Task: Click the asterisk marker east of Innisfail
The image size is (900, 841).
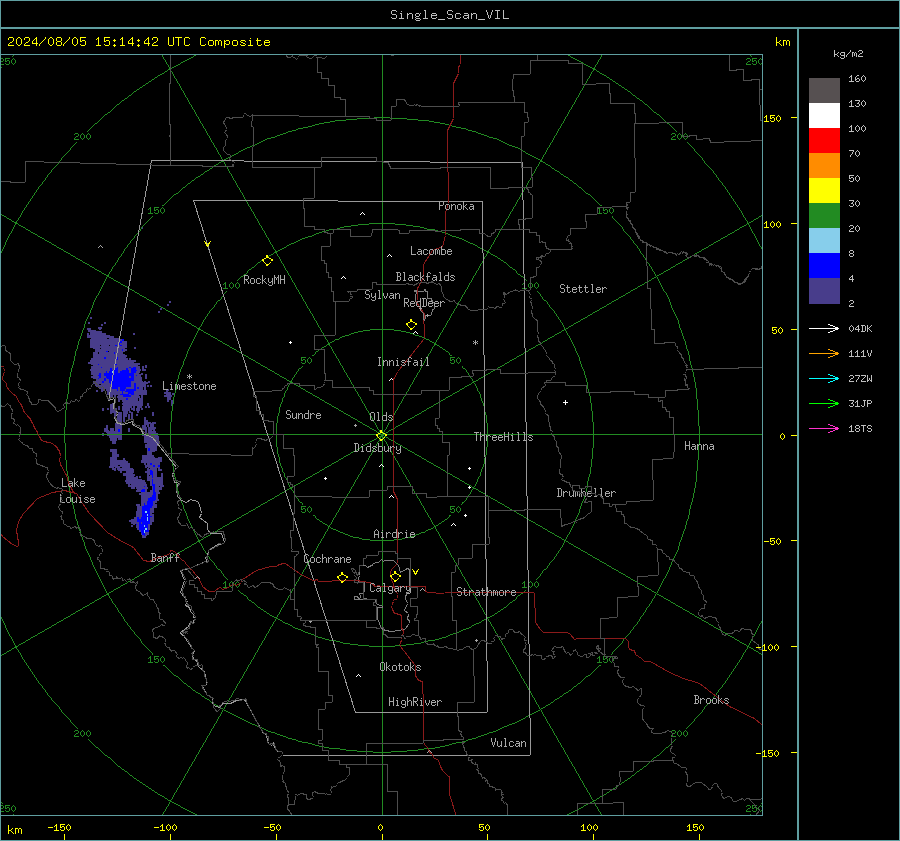Action: click(x=475, y=343)
